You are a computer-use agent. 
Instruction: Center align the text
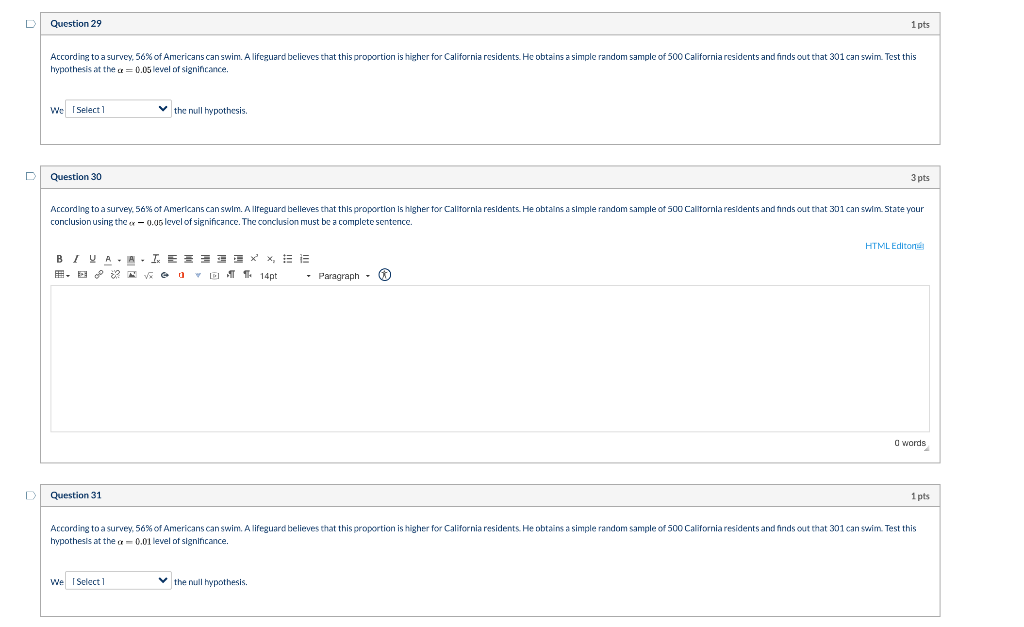(x=189, y=259)
